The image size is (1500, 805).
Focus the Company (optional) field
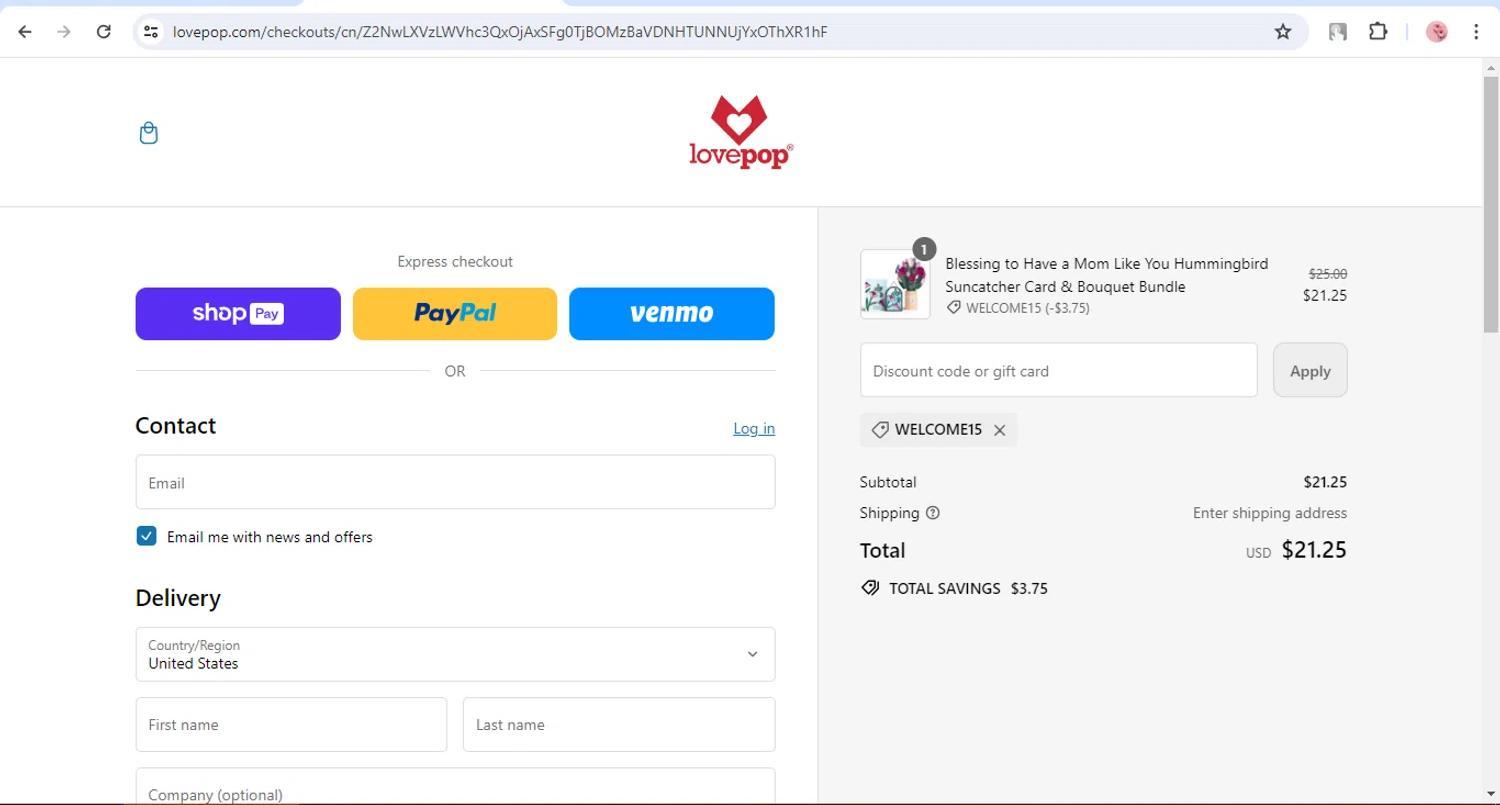(455, 786)
